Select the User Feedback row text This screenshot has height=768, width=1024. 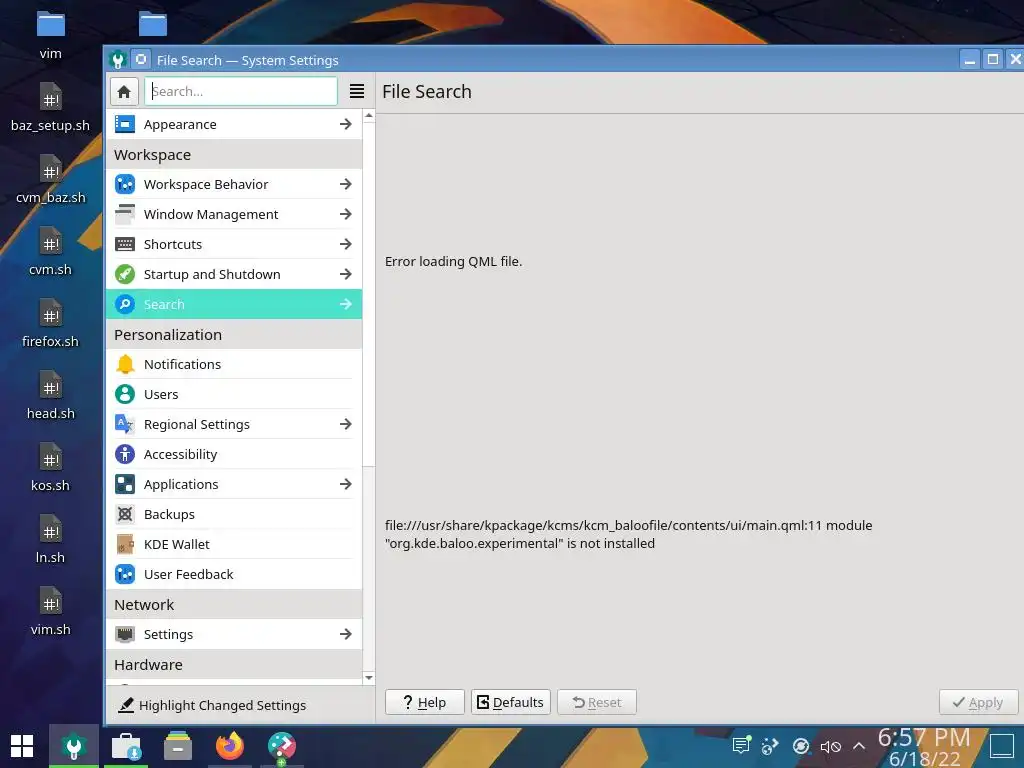(188, 575)
